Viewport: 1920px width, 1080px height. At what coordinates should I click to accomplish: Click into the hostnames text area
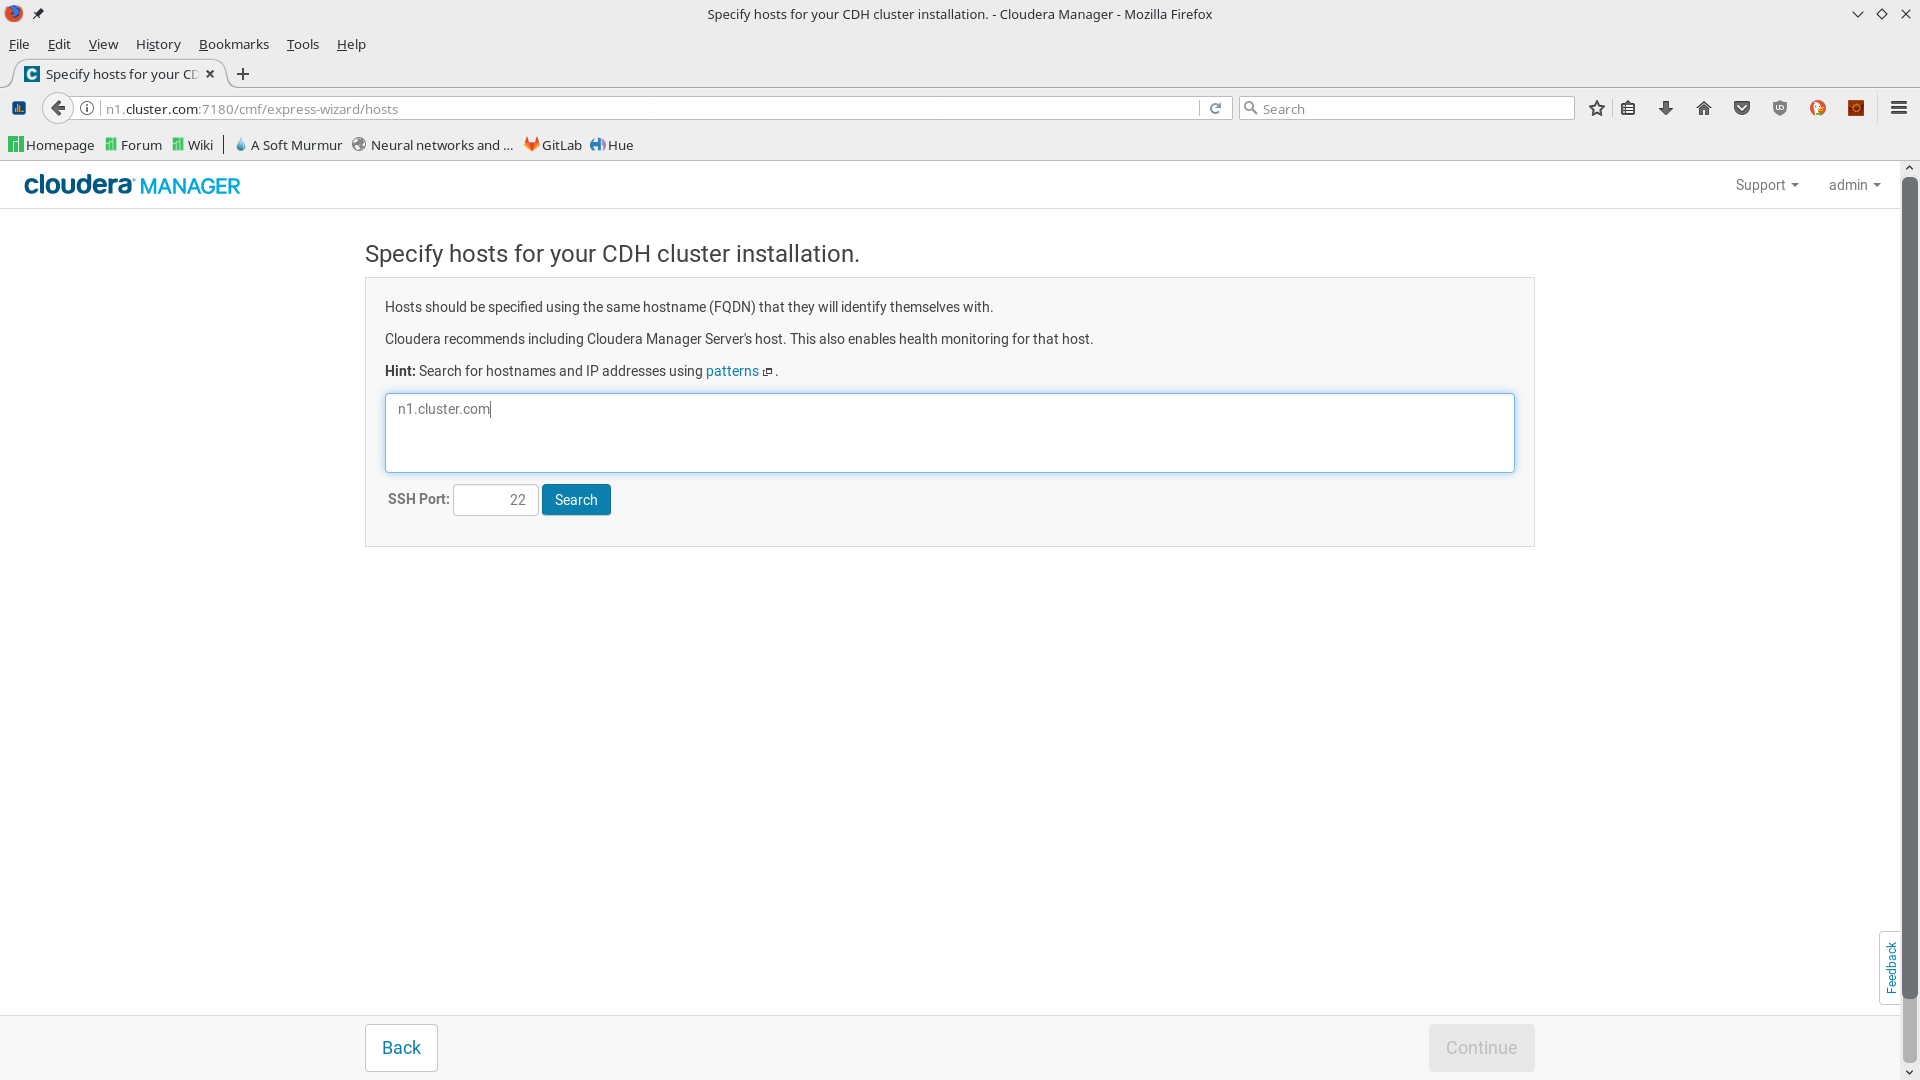pos(950,433)
